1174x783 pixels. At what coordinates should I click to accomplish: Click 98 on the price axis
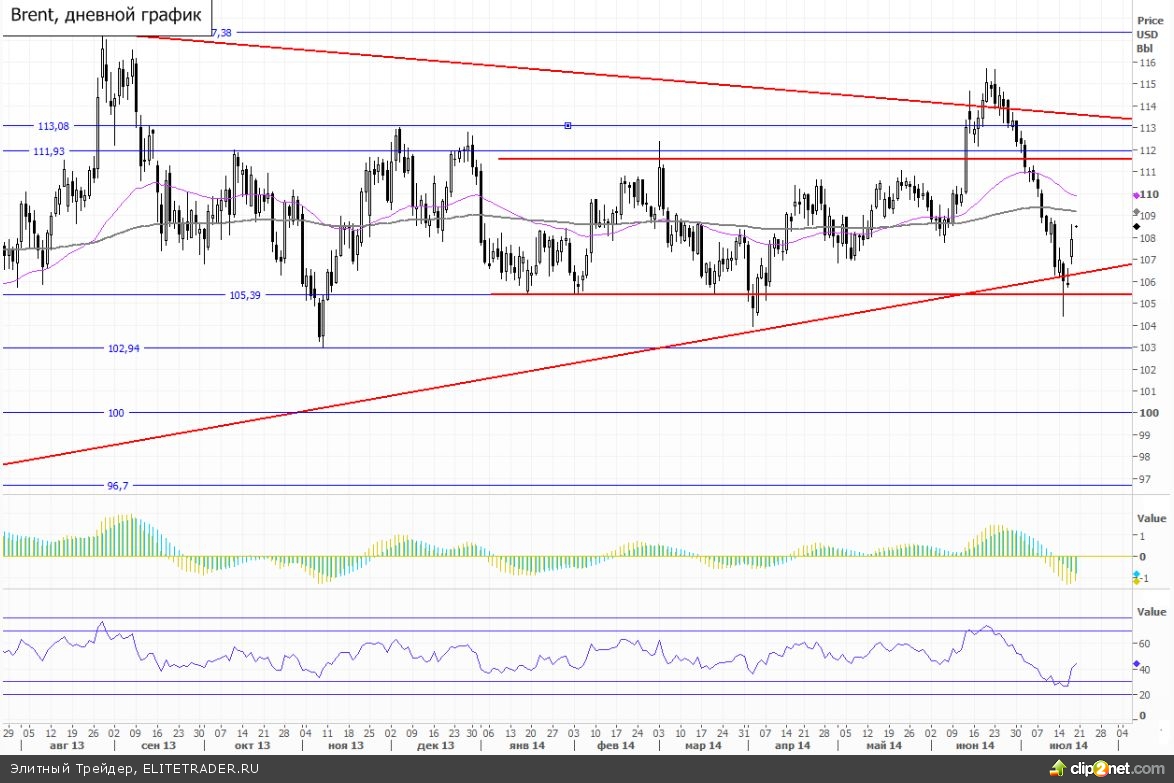tap(1145, 457)
